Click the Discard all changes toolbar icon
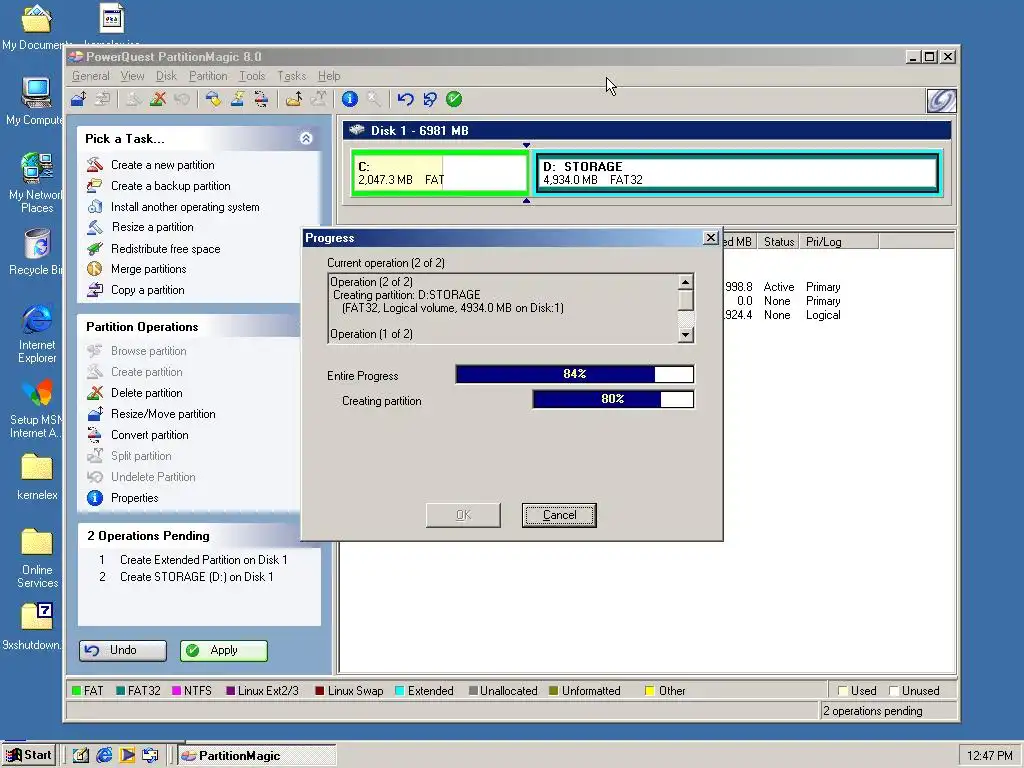 (x=430, y=99)
